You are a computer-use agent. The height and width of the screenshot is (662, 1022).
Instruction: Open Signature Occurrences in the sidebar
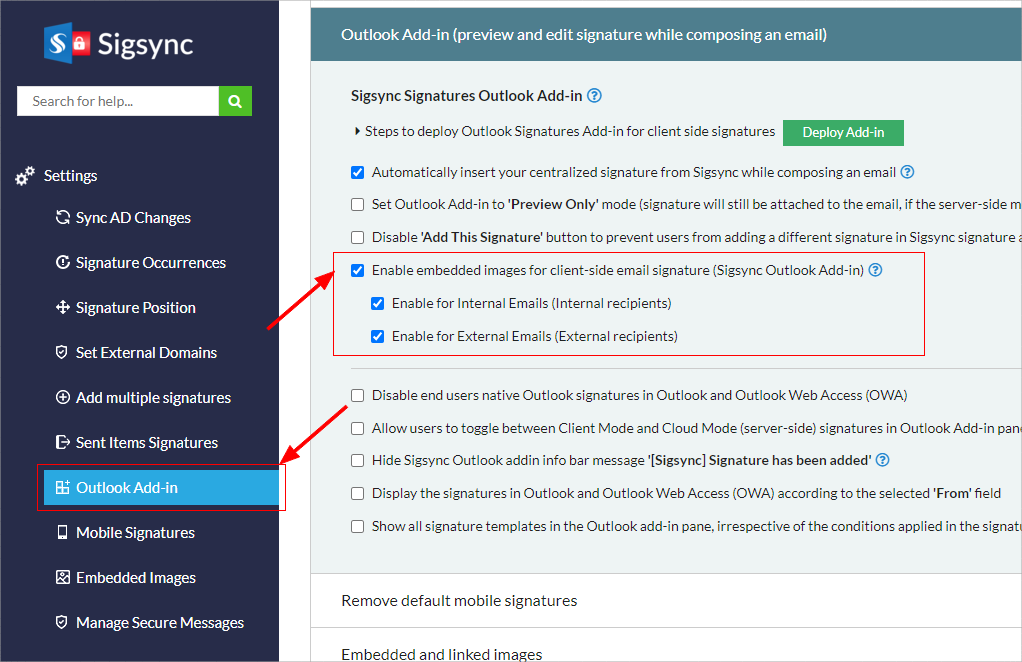click(150, 263)
